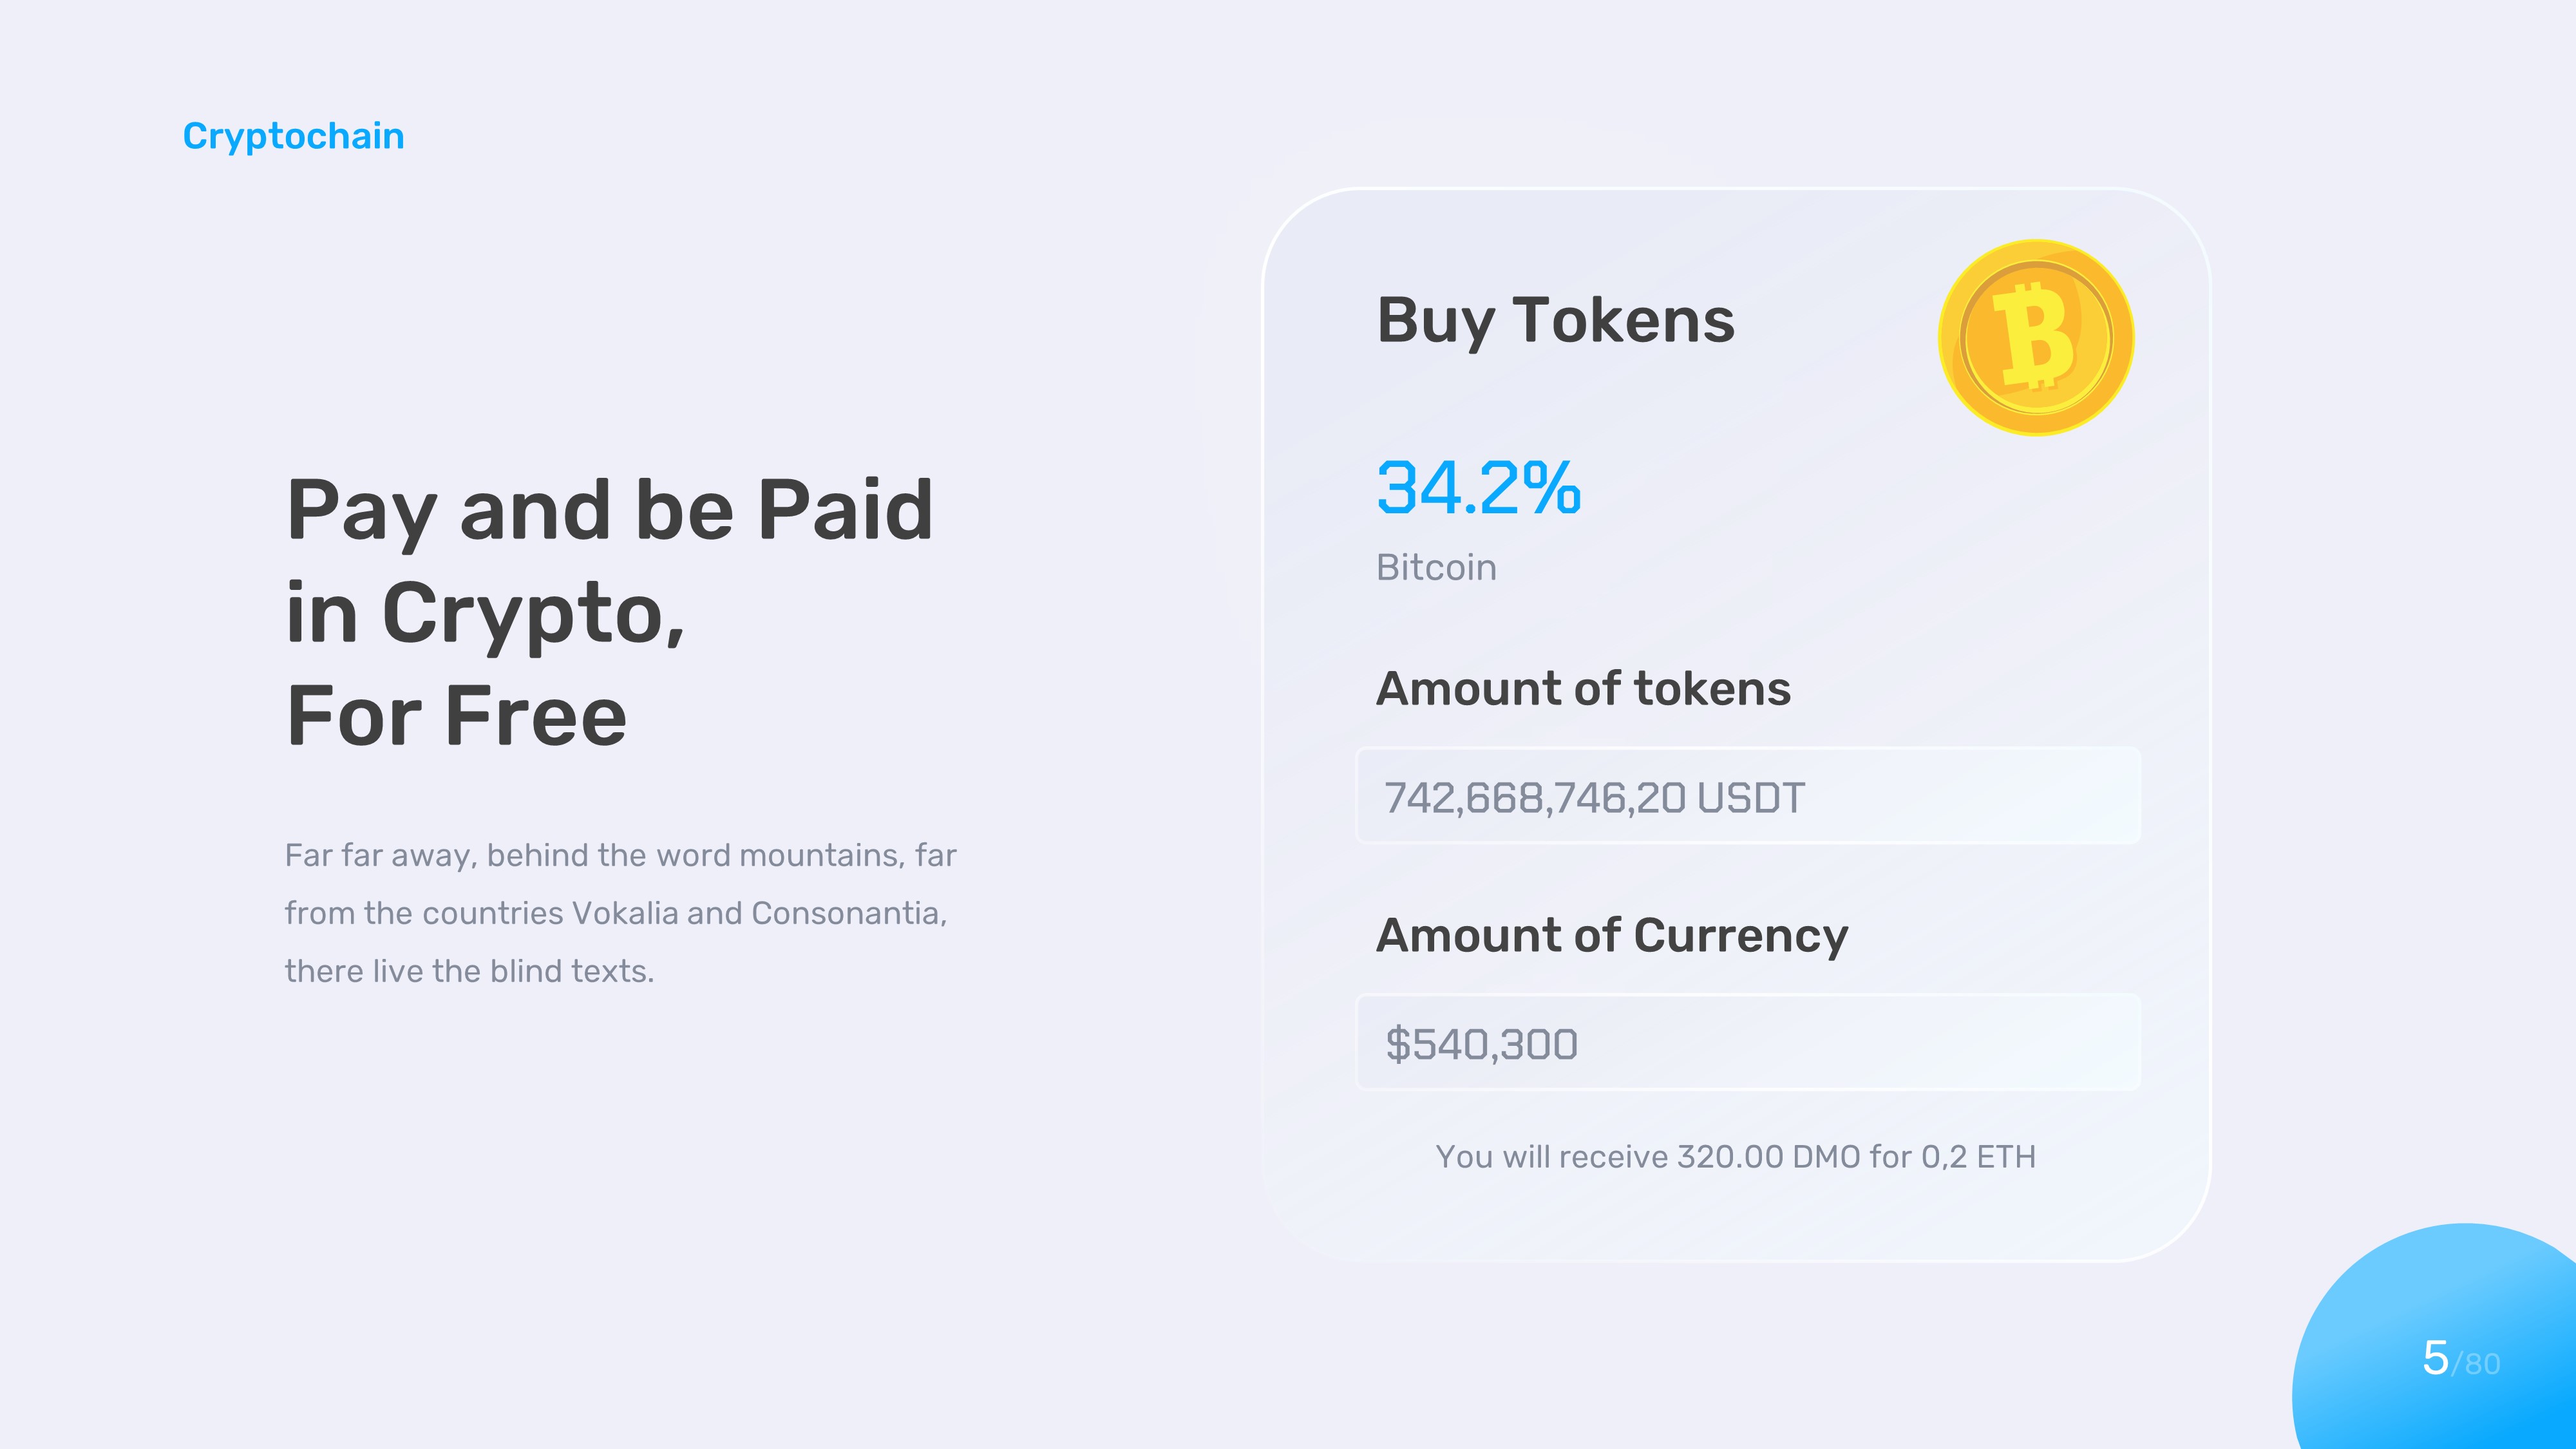Select the 'Amount of Currency' label
The image size is (2576, 1449).
point(1611,936)
